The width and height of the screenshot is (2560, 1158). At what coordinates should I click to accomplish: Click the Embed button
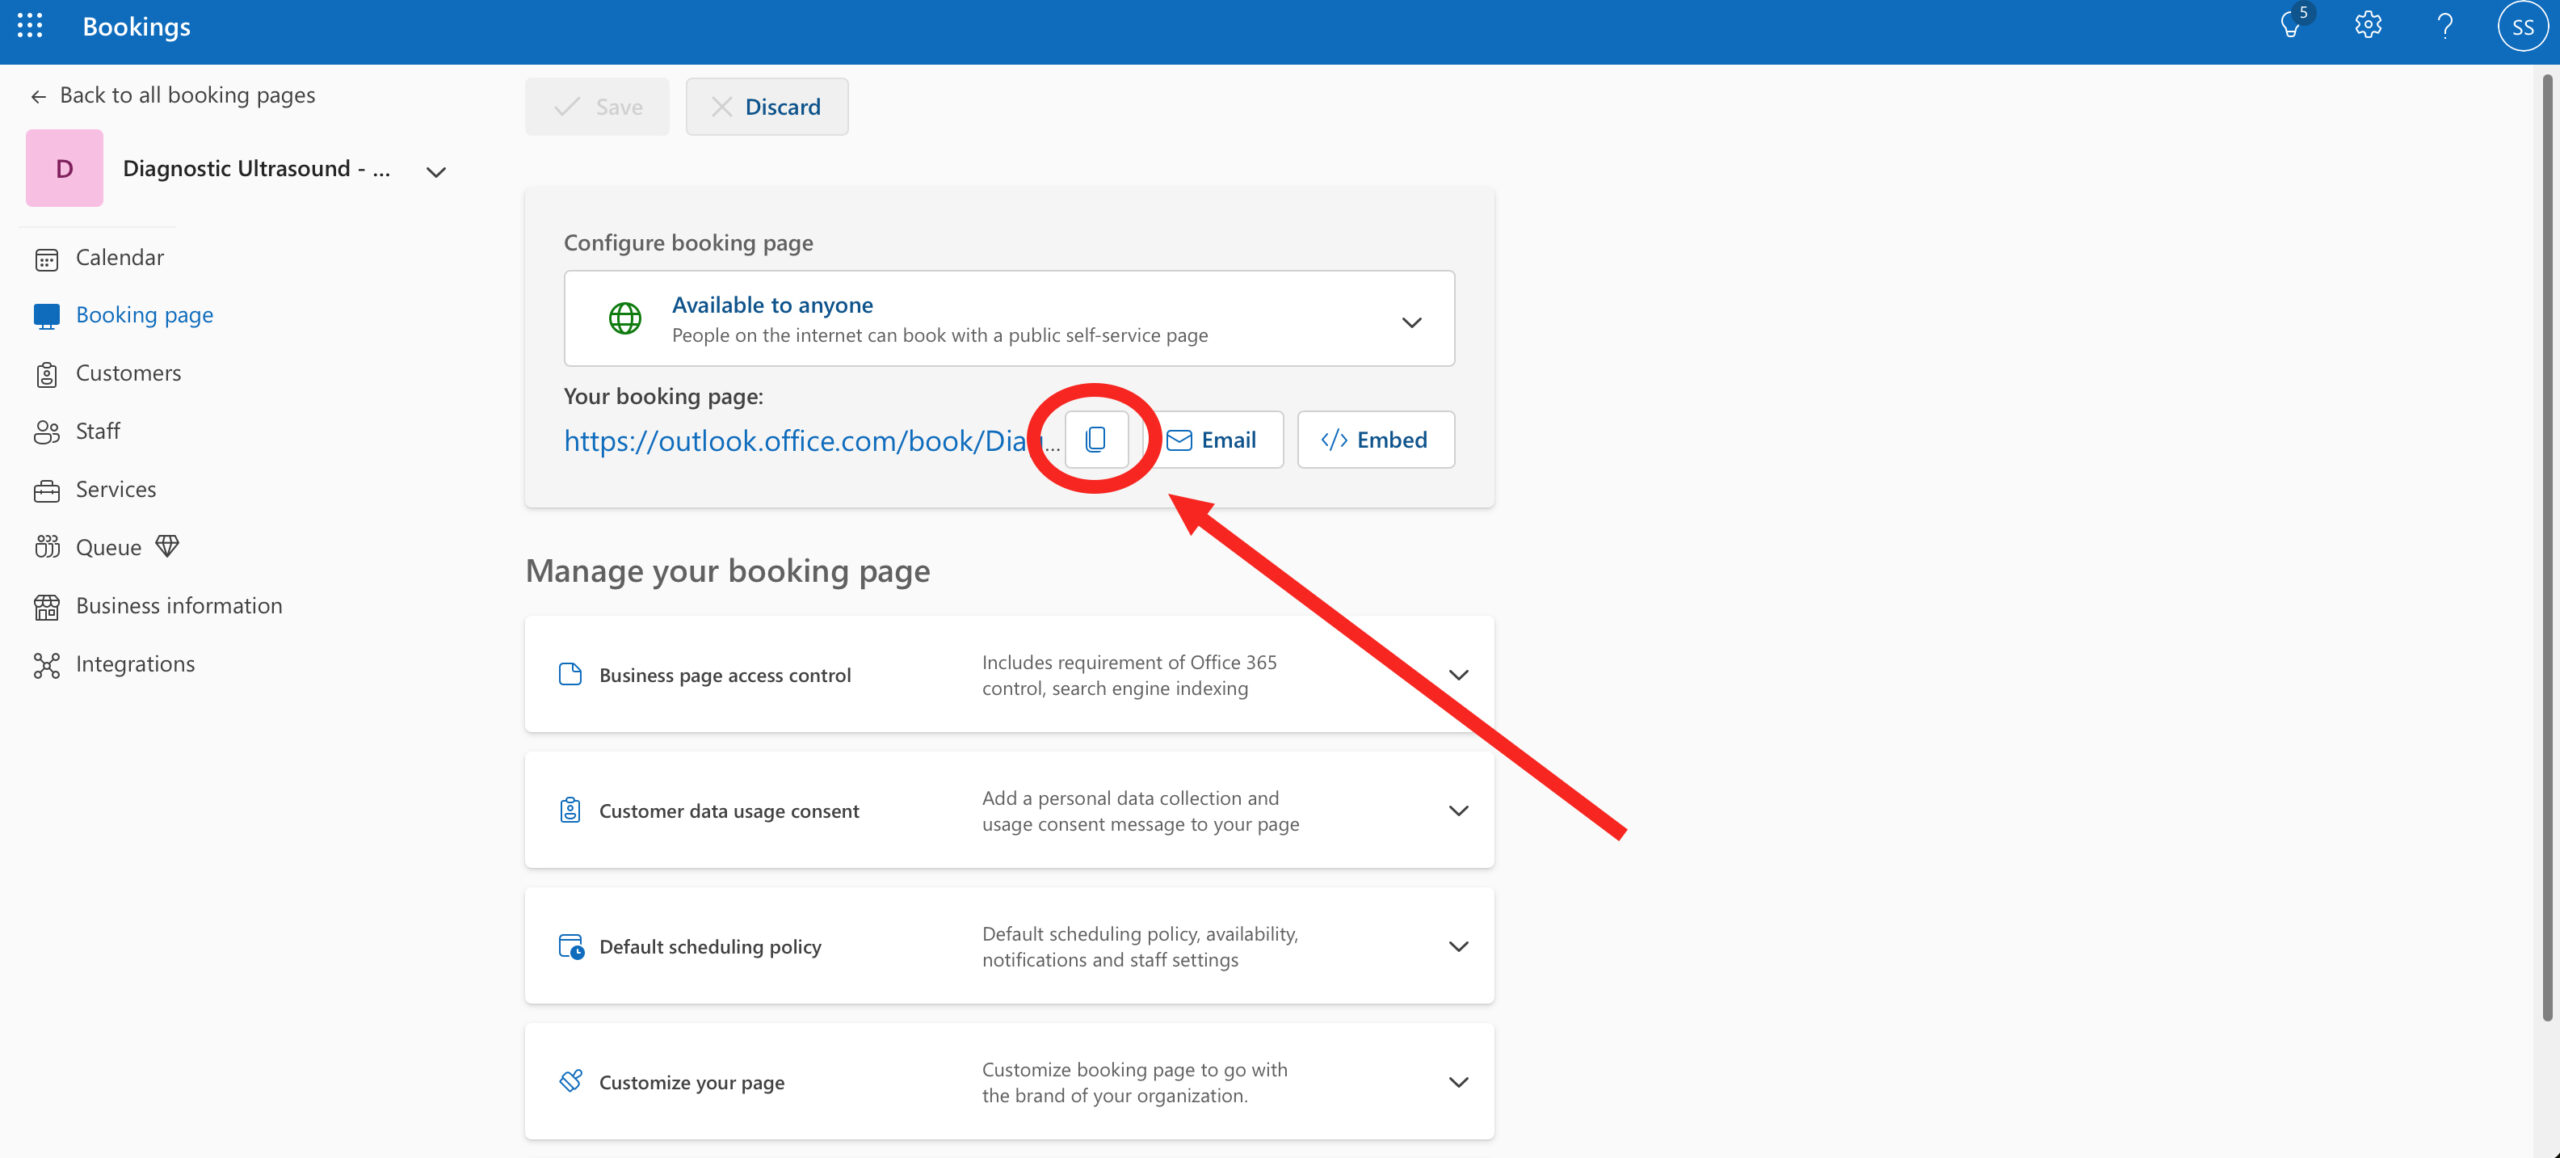[1375, 440]
